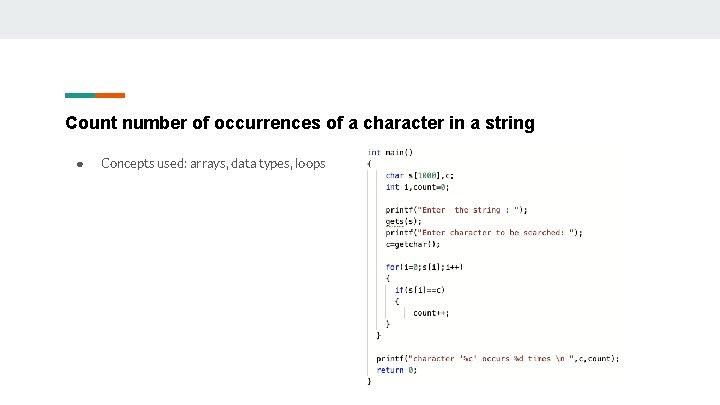Screen dimensions: 720x405
Task: Click the final printf "occurs %d times" line
Action: [497, 358]
